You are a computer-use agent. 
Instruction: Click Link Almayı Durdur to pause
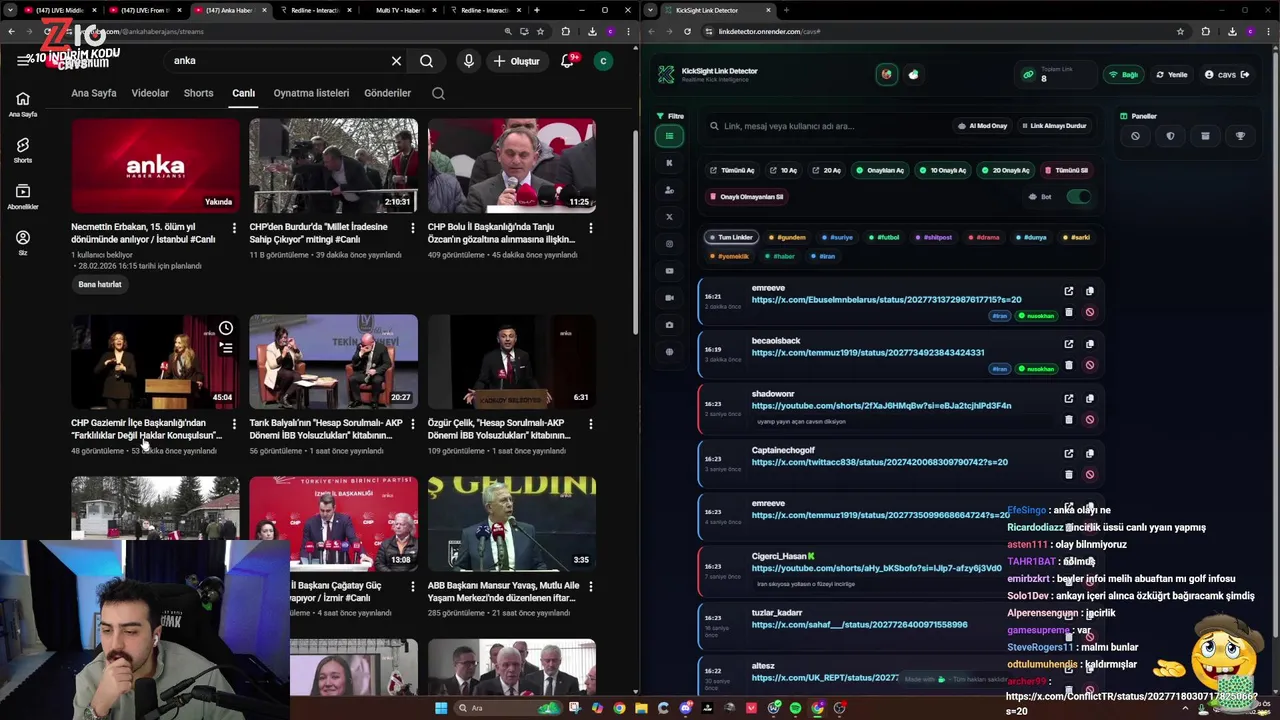coord(1054,126)
